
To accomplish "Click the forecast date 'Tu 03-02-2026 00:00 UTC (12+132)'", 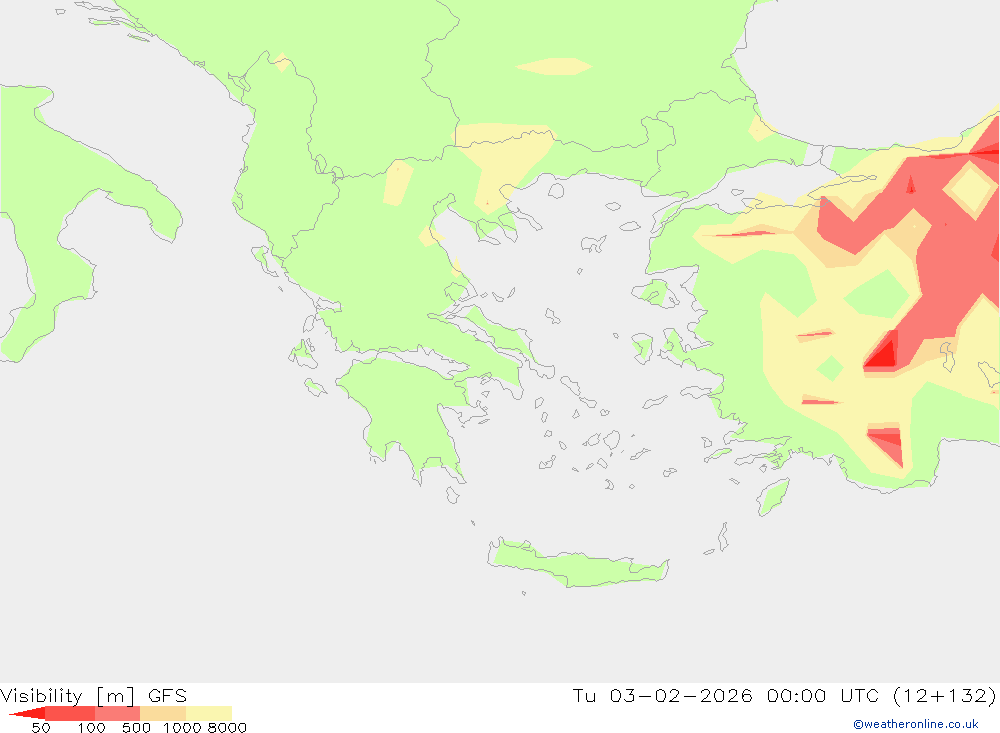I will (x=784, y=695).
